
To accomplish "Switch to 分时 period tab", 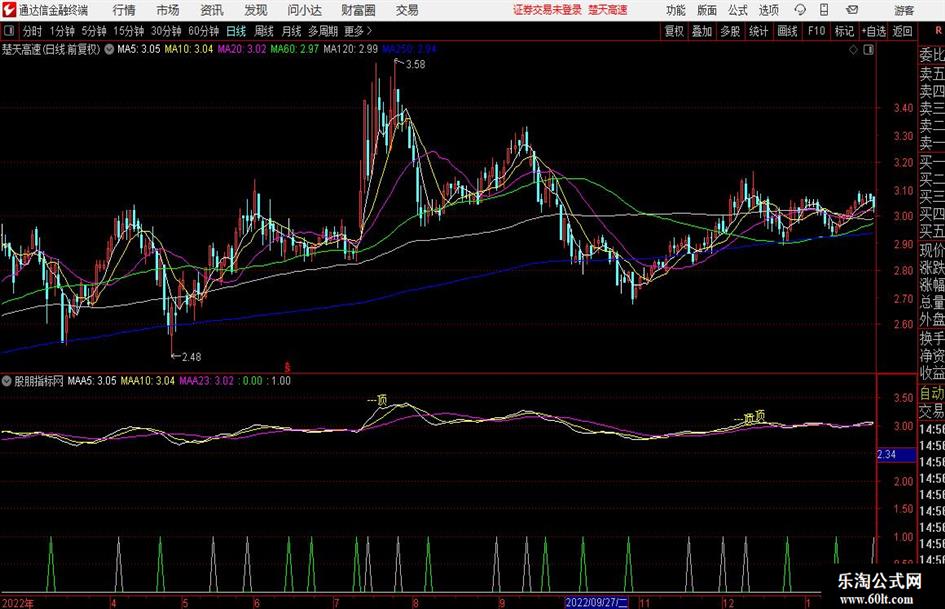I will pyautogui.click(x=32, y=31).
